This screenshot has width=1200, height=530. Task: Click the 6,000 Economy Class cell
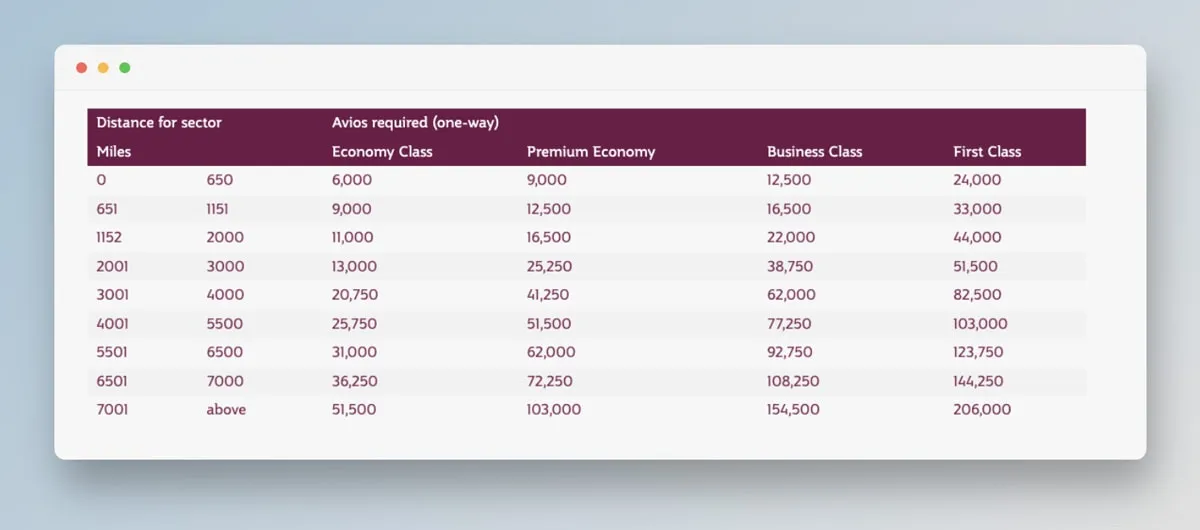352,180
